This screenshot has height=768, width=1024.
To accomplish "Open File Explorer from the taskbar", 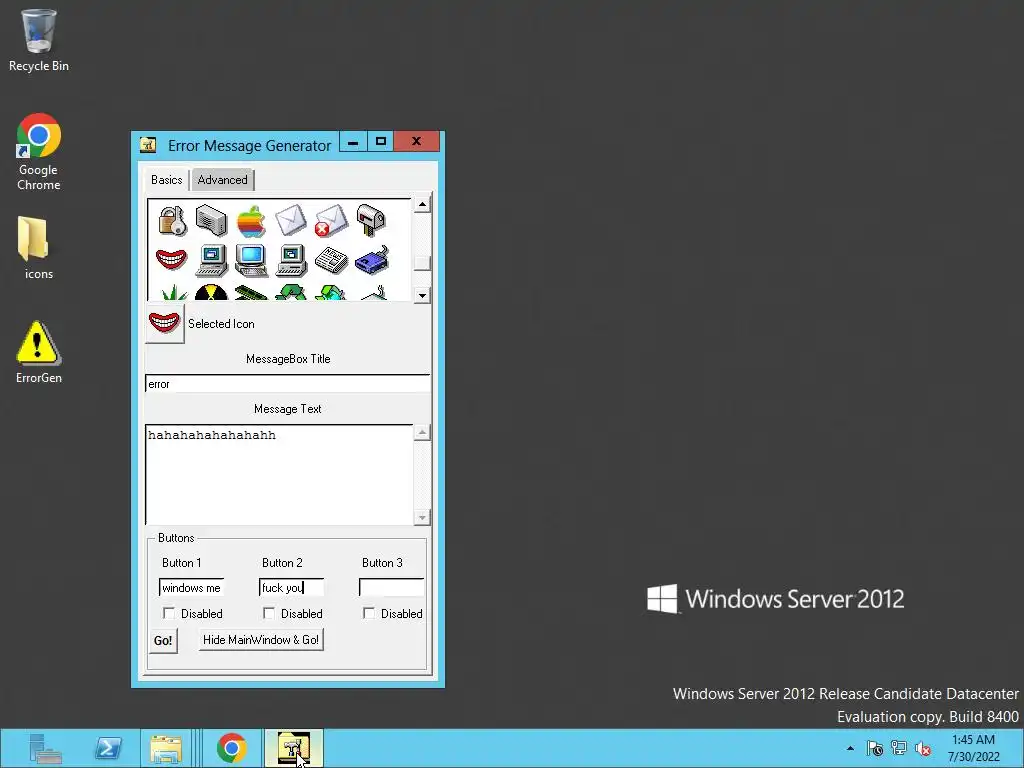I will 166,748.
